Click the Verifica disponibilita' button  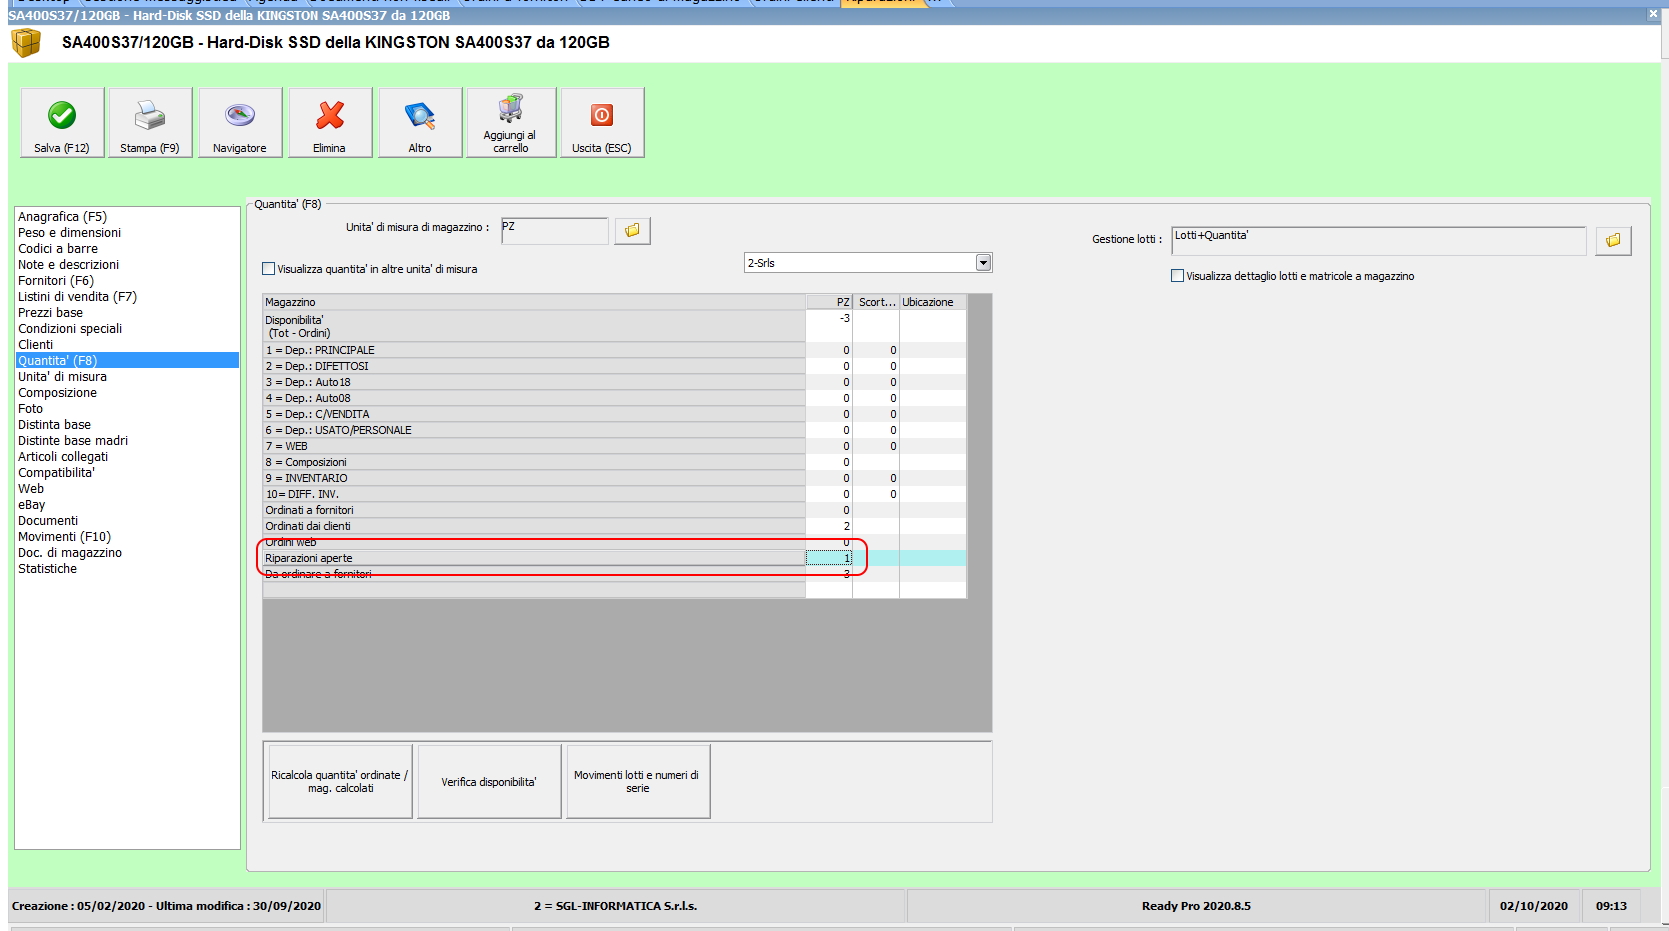489,781
